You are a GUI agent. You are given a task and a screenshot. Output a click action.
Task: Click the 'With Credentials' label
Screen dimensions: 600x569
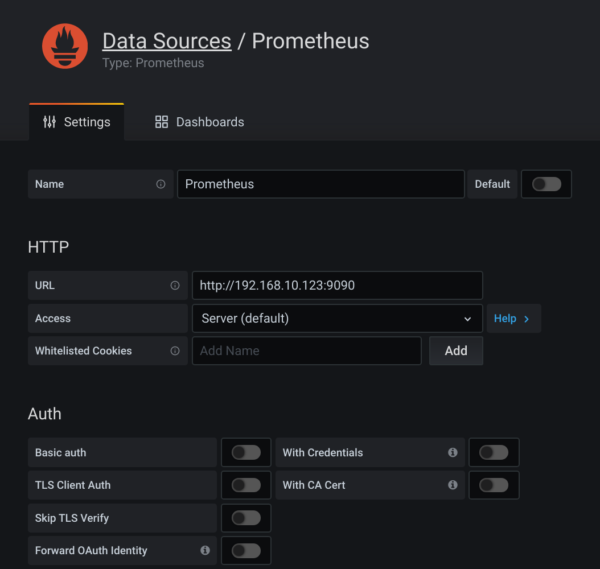point(323,453)
